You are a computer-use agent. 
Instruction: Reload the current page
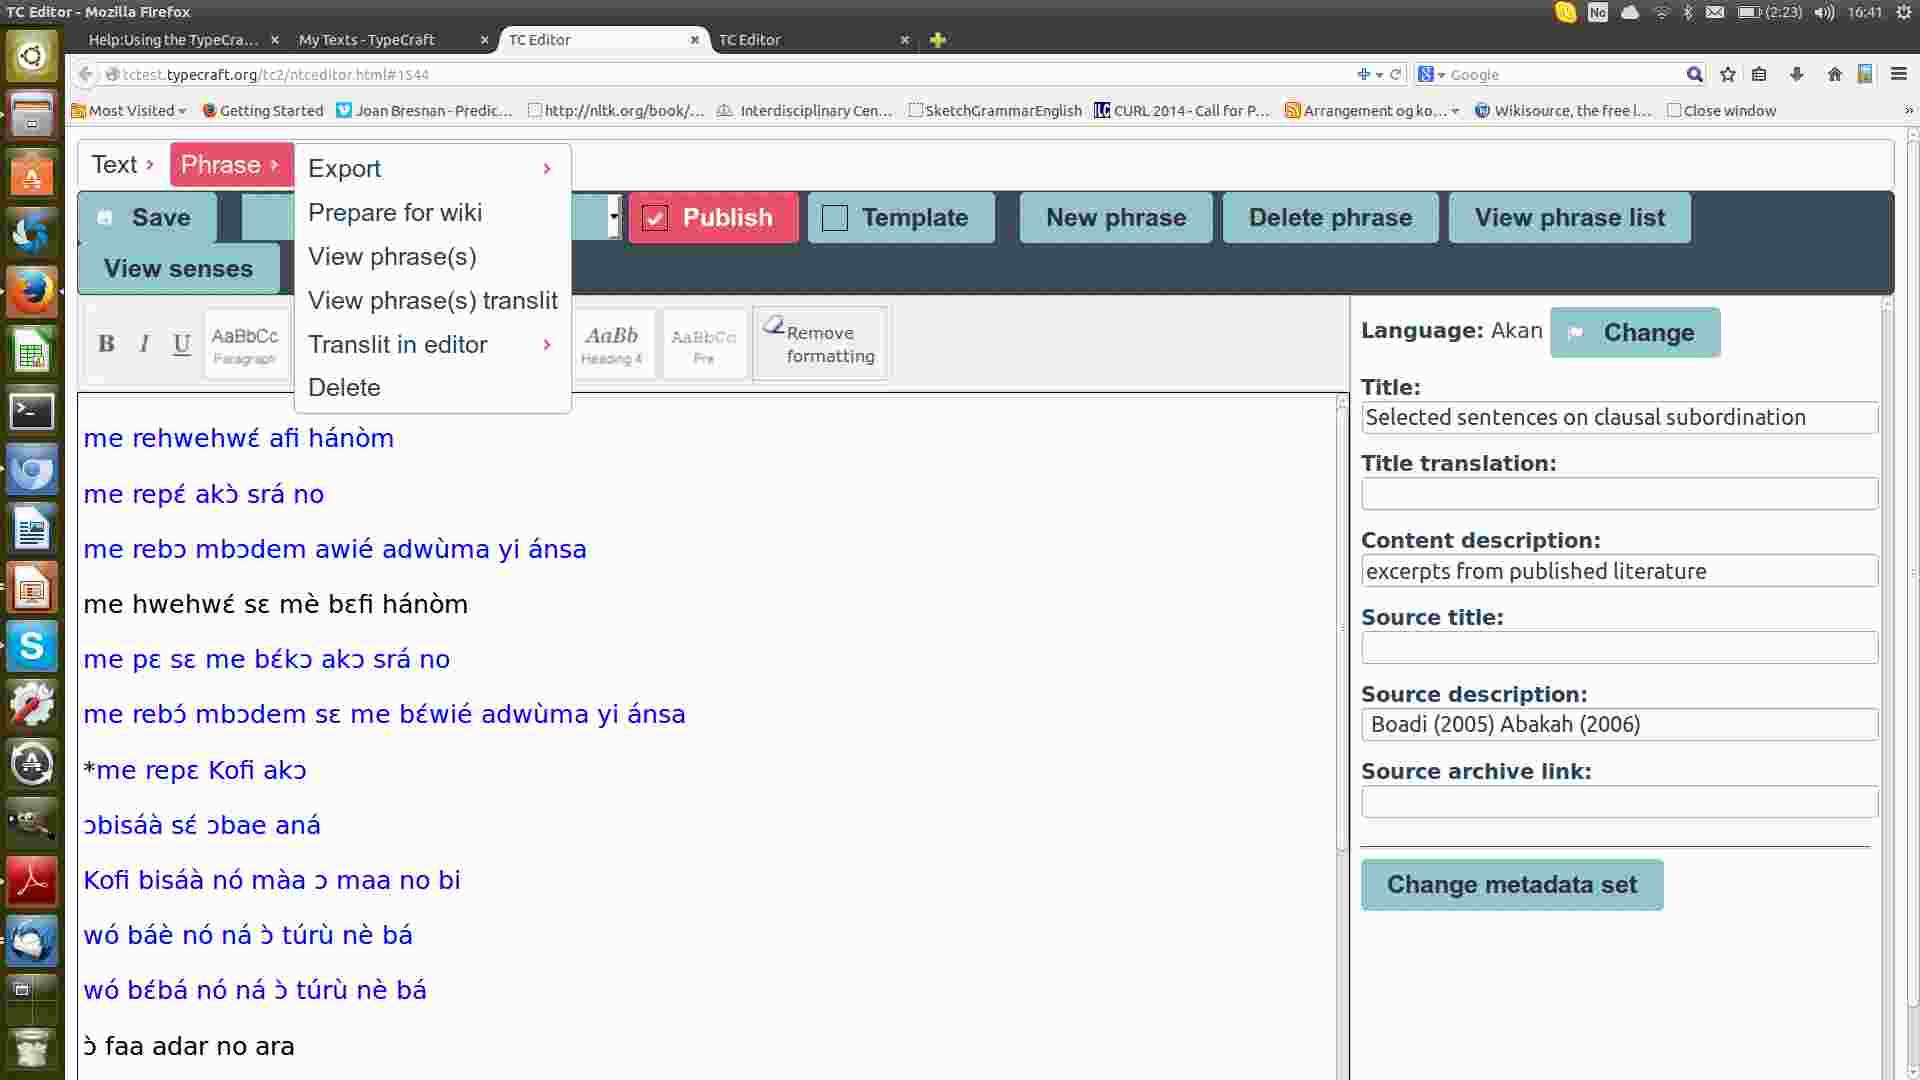[1395, 74]
